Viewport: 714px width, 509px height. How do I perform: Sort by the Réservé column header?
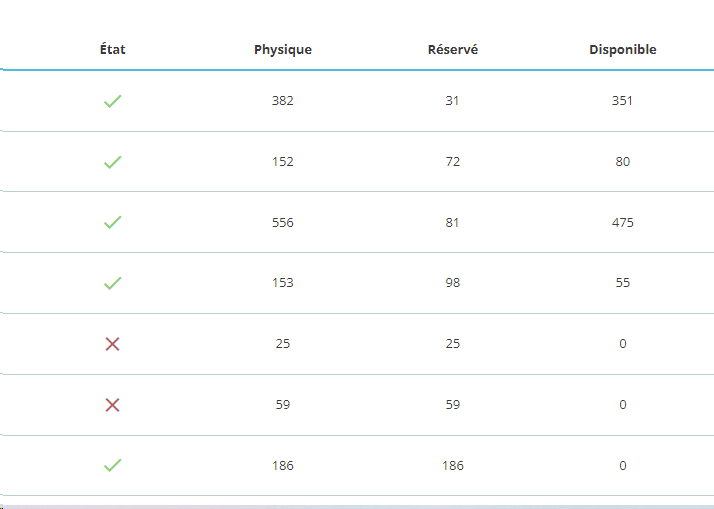(453, 50)
